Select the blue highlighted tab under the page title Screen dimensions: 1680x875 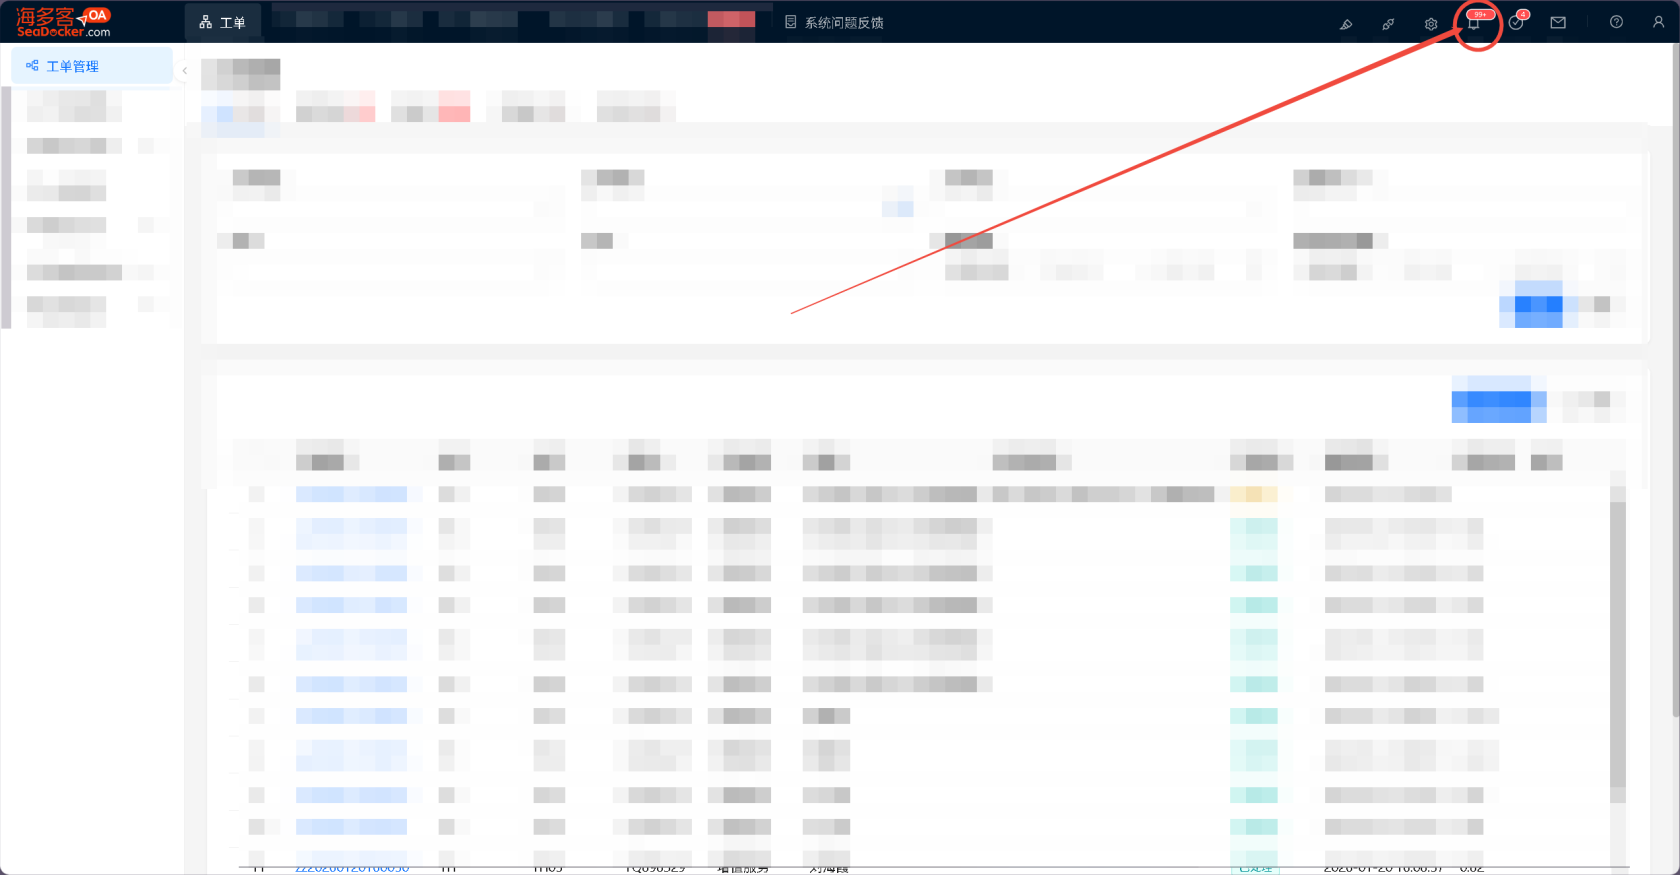232,113
